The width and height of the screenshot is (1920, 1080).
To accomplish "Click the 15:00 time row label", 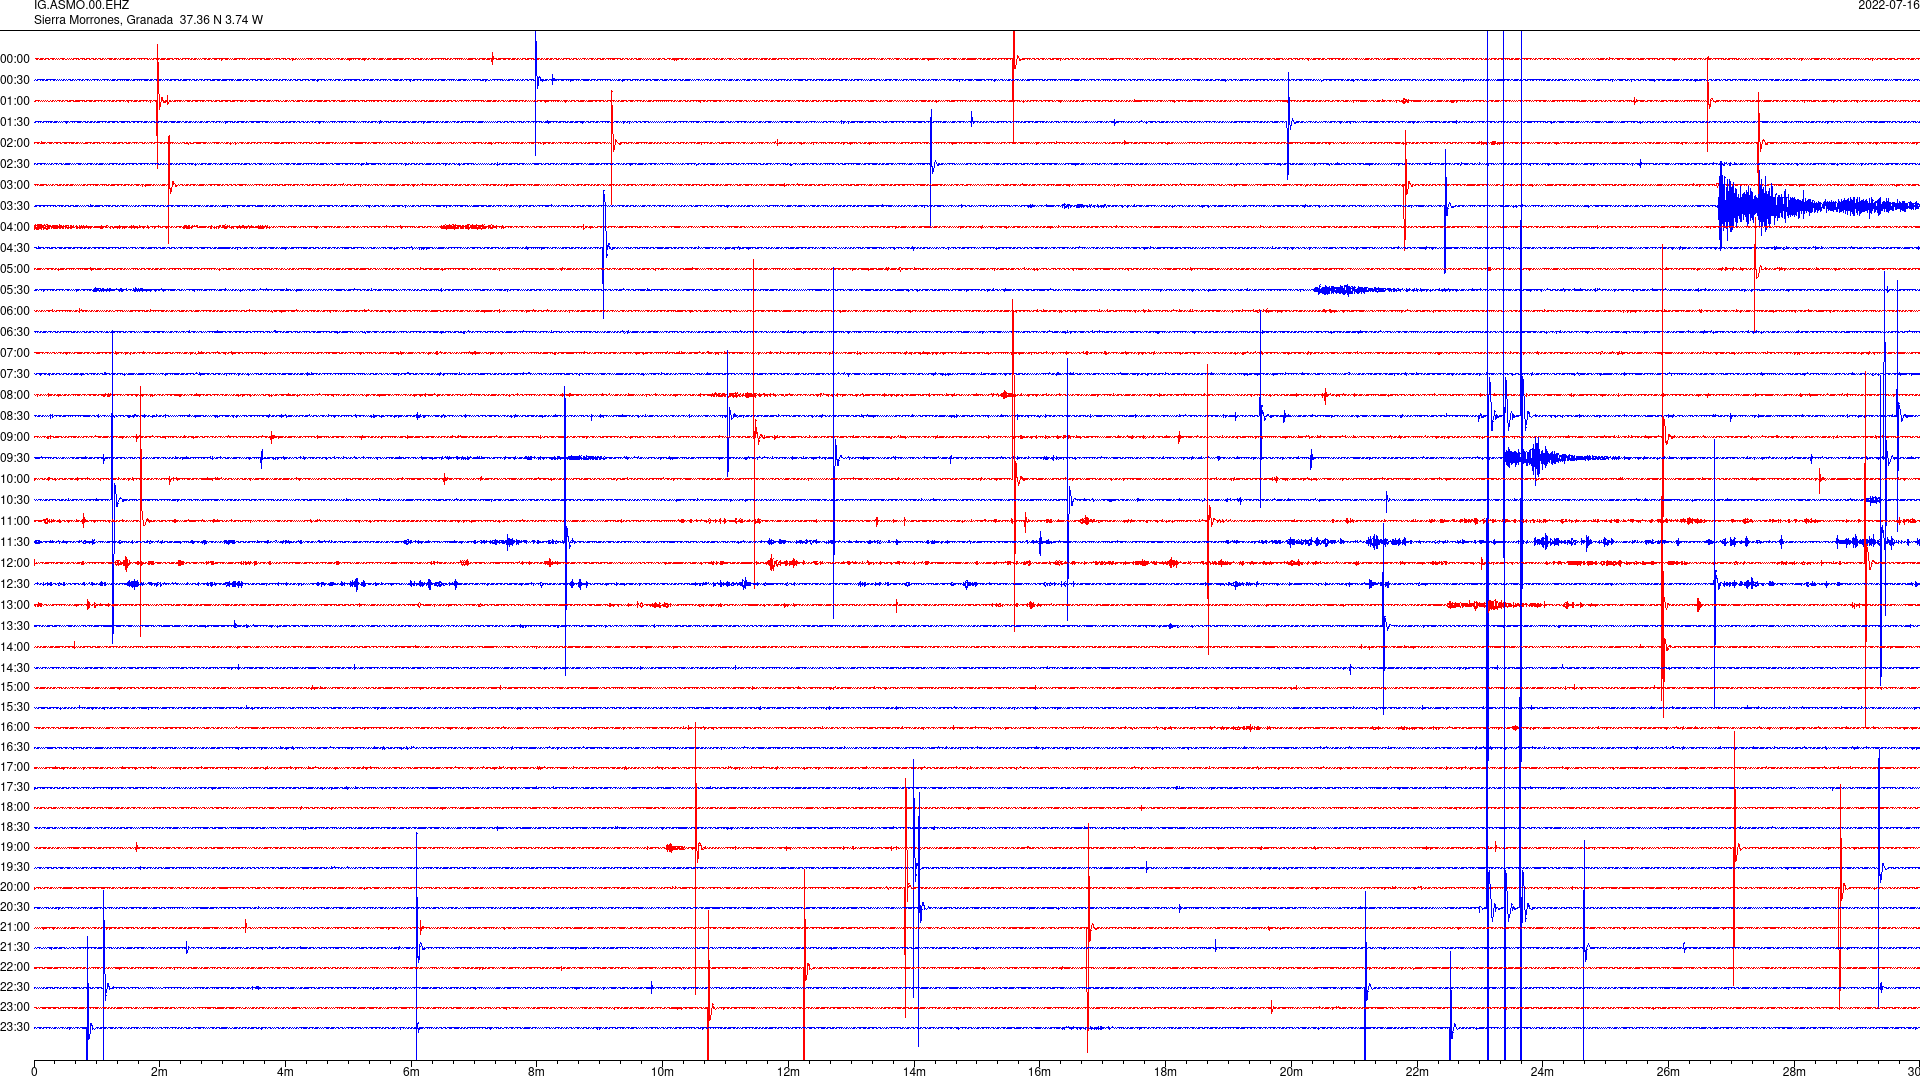I will click(15, 687).
